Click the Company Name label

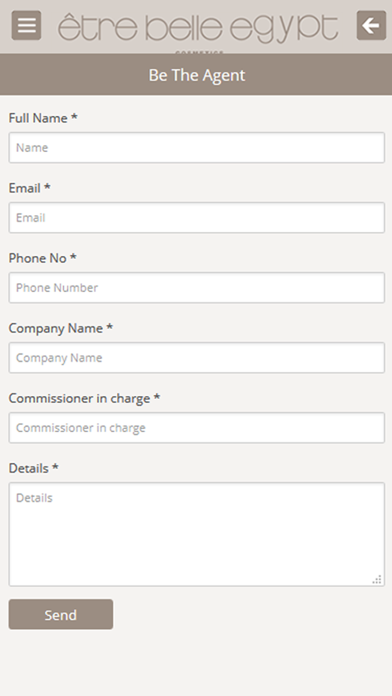tap(61, 328)
